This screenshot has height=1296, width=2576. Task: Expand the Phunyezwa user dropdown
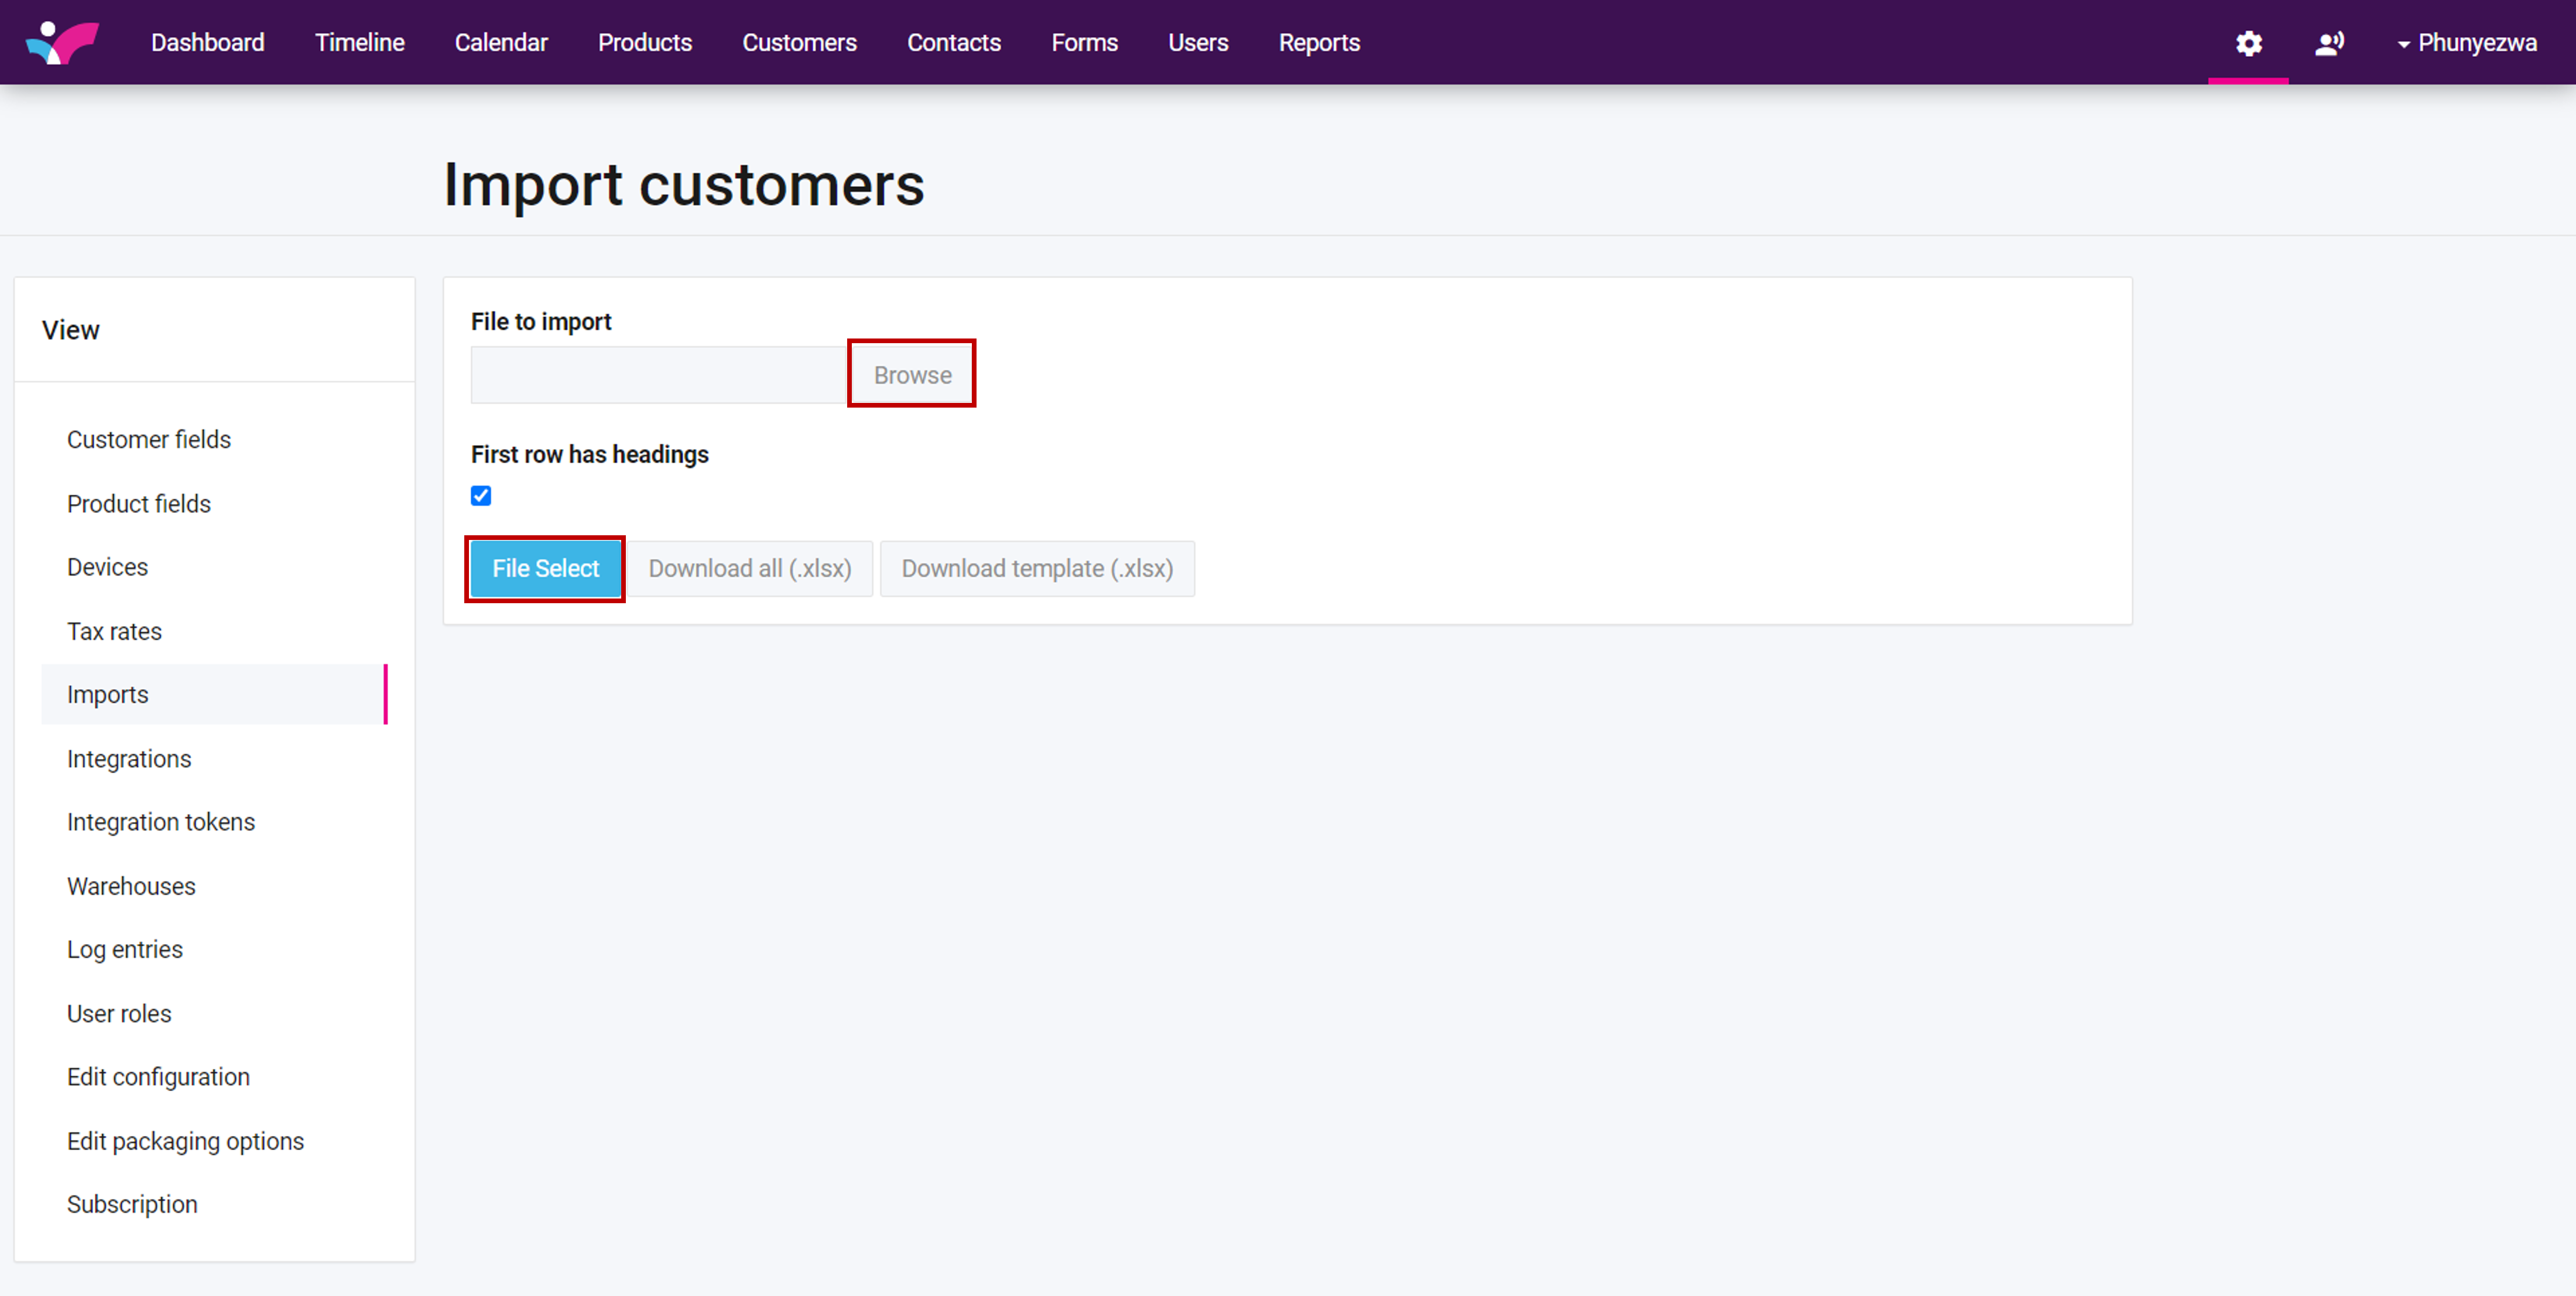pyautogui.click(x=2466, y=43)
